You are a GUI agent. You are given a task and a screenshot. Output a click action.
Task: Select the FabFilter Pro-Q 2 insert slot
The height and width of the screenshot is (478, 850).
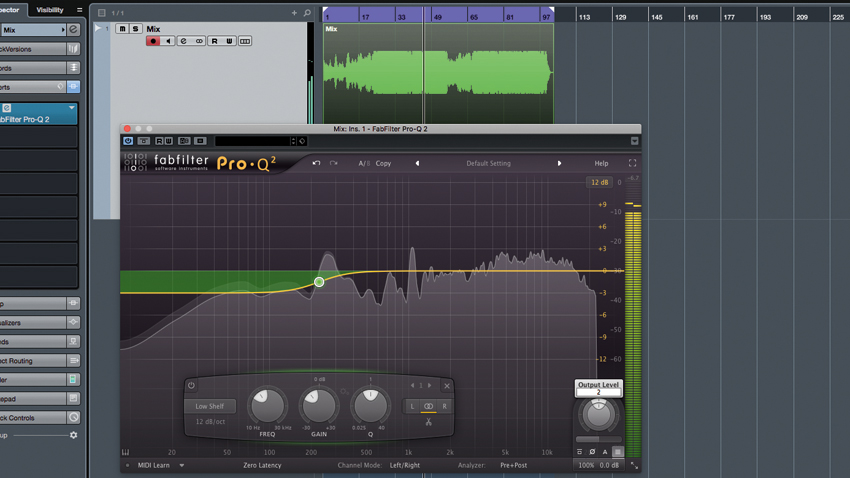pos(38,114)
